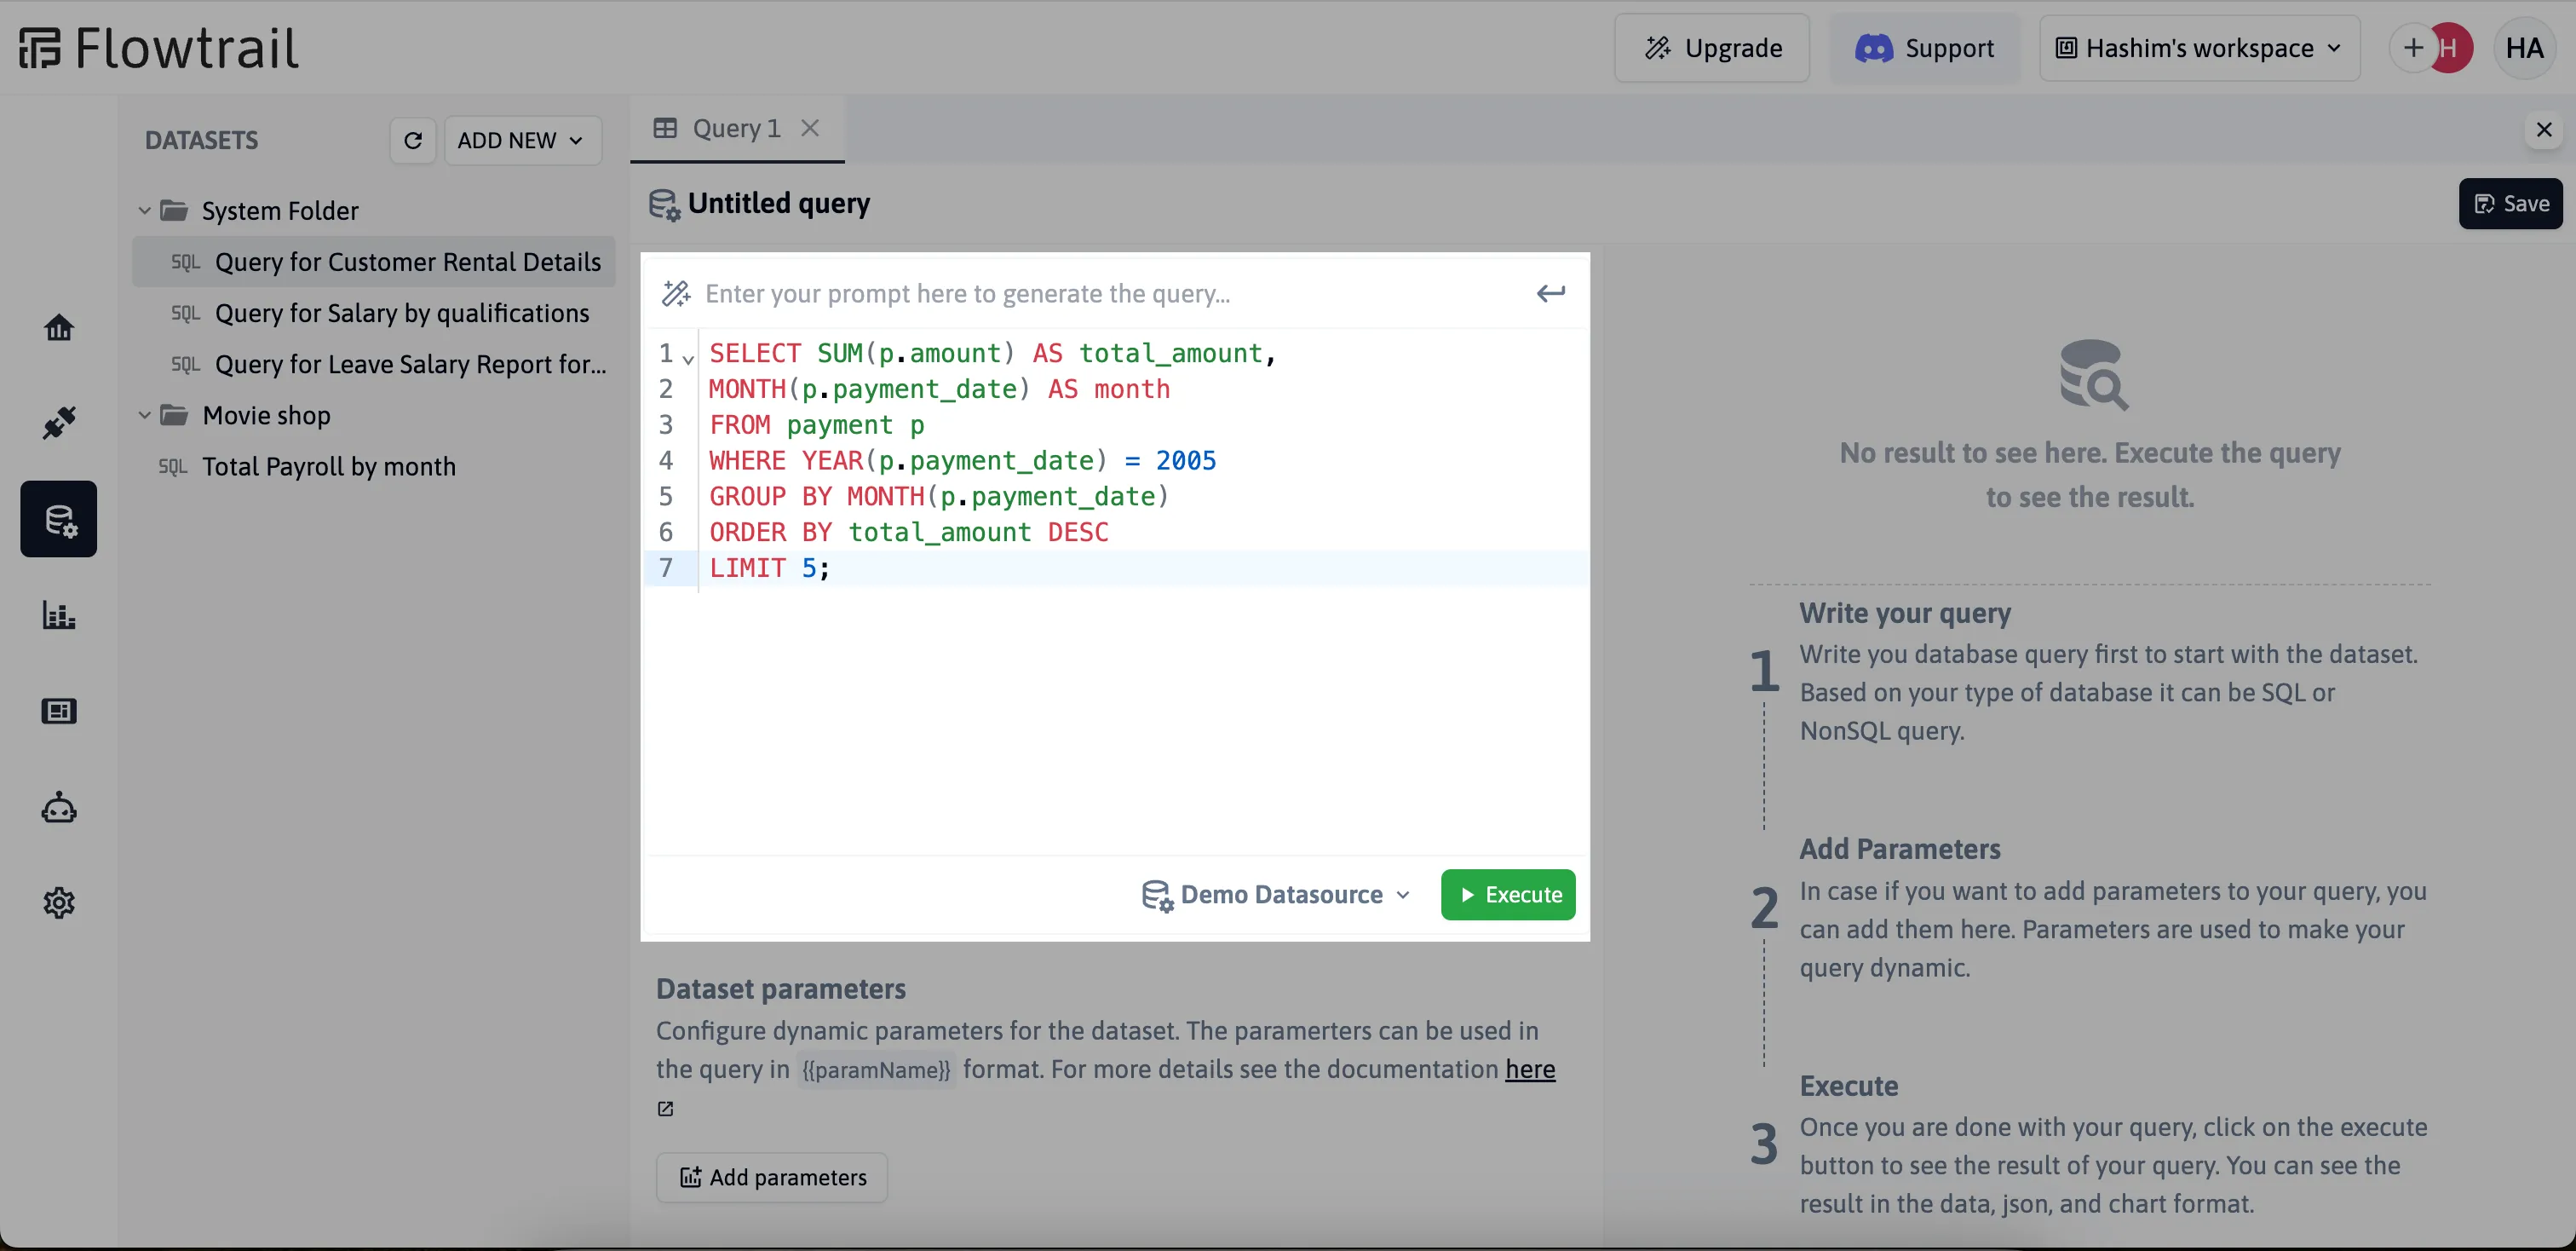Click the plus invite member icon
This screenshot has height=1251, width=2576.
pos(2413,48)
